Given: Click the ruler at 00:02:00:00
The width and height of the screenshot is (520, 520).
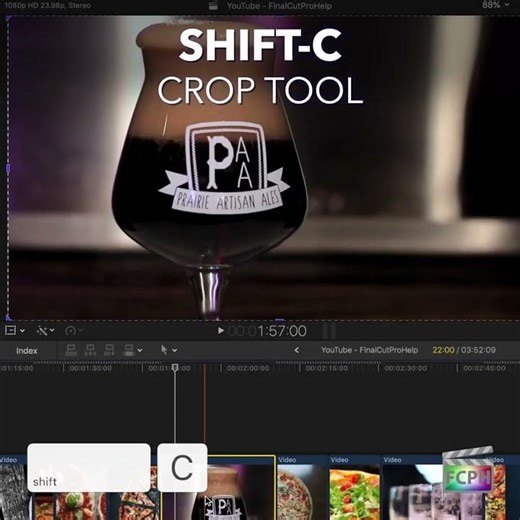Looking at the screenshot, I should tap(248, 368).
